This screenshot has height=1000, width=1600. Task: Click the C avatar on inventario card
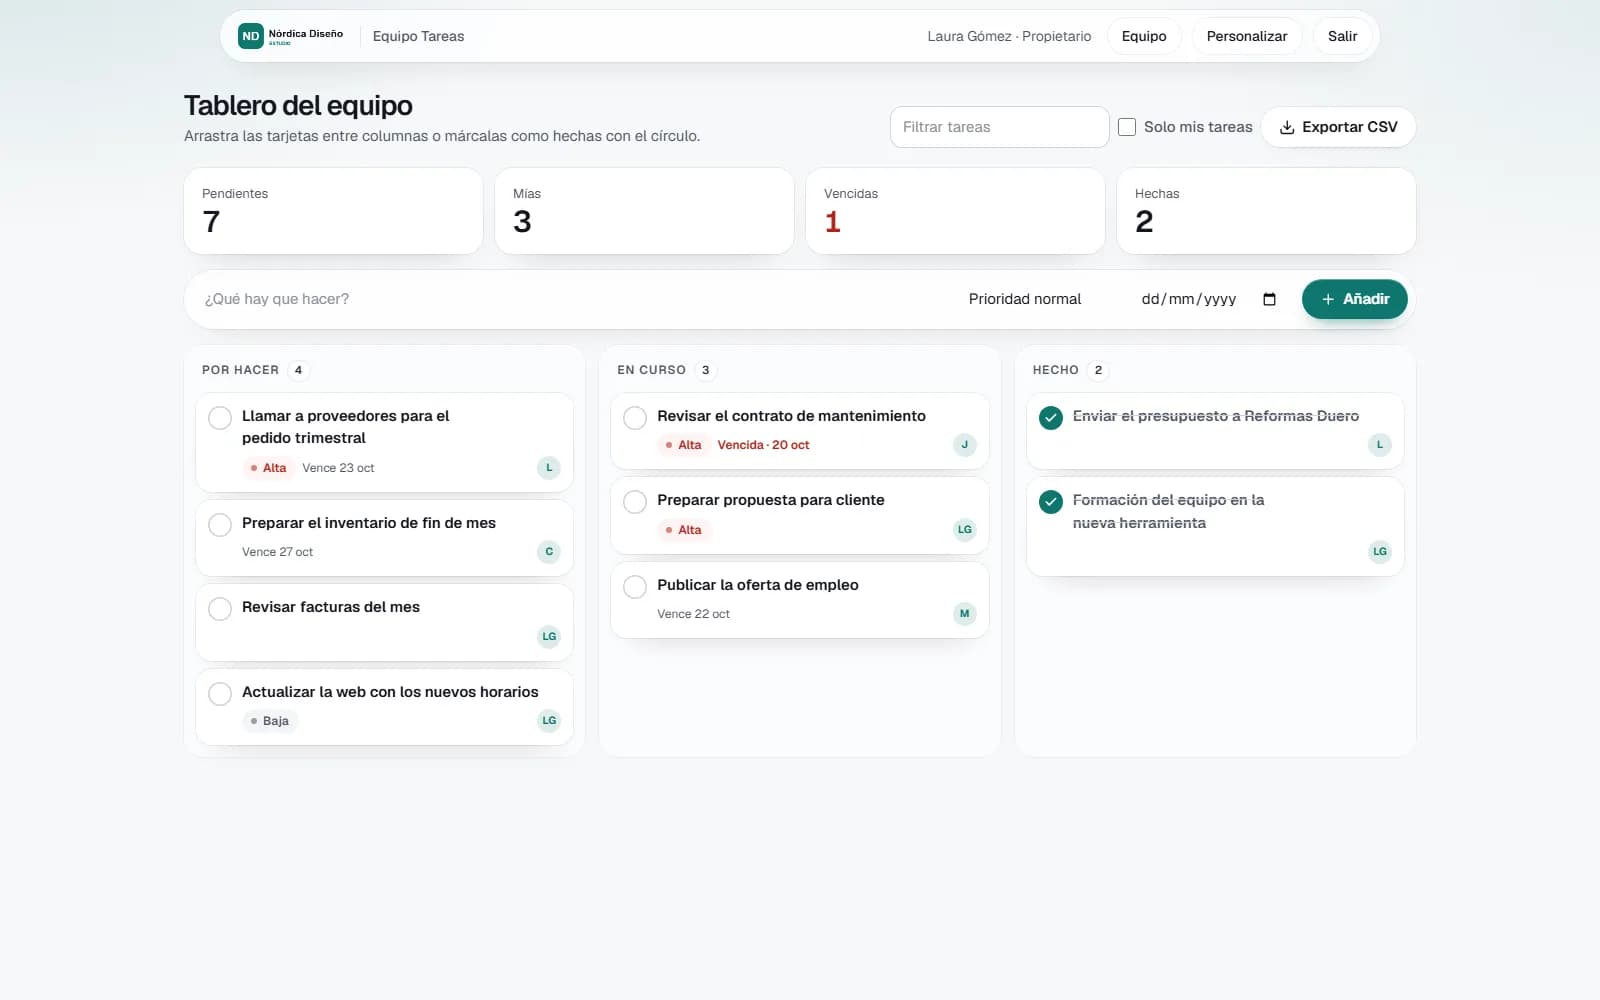[549, 552]
